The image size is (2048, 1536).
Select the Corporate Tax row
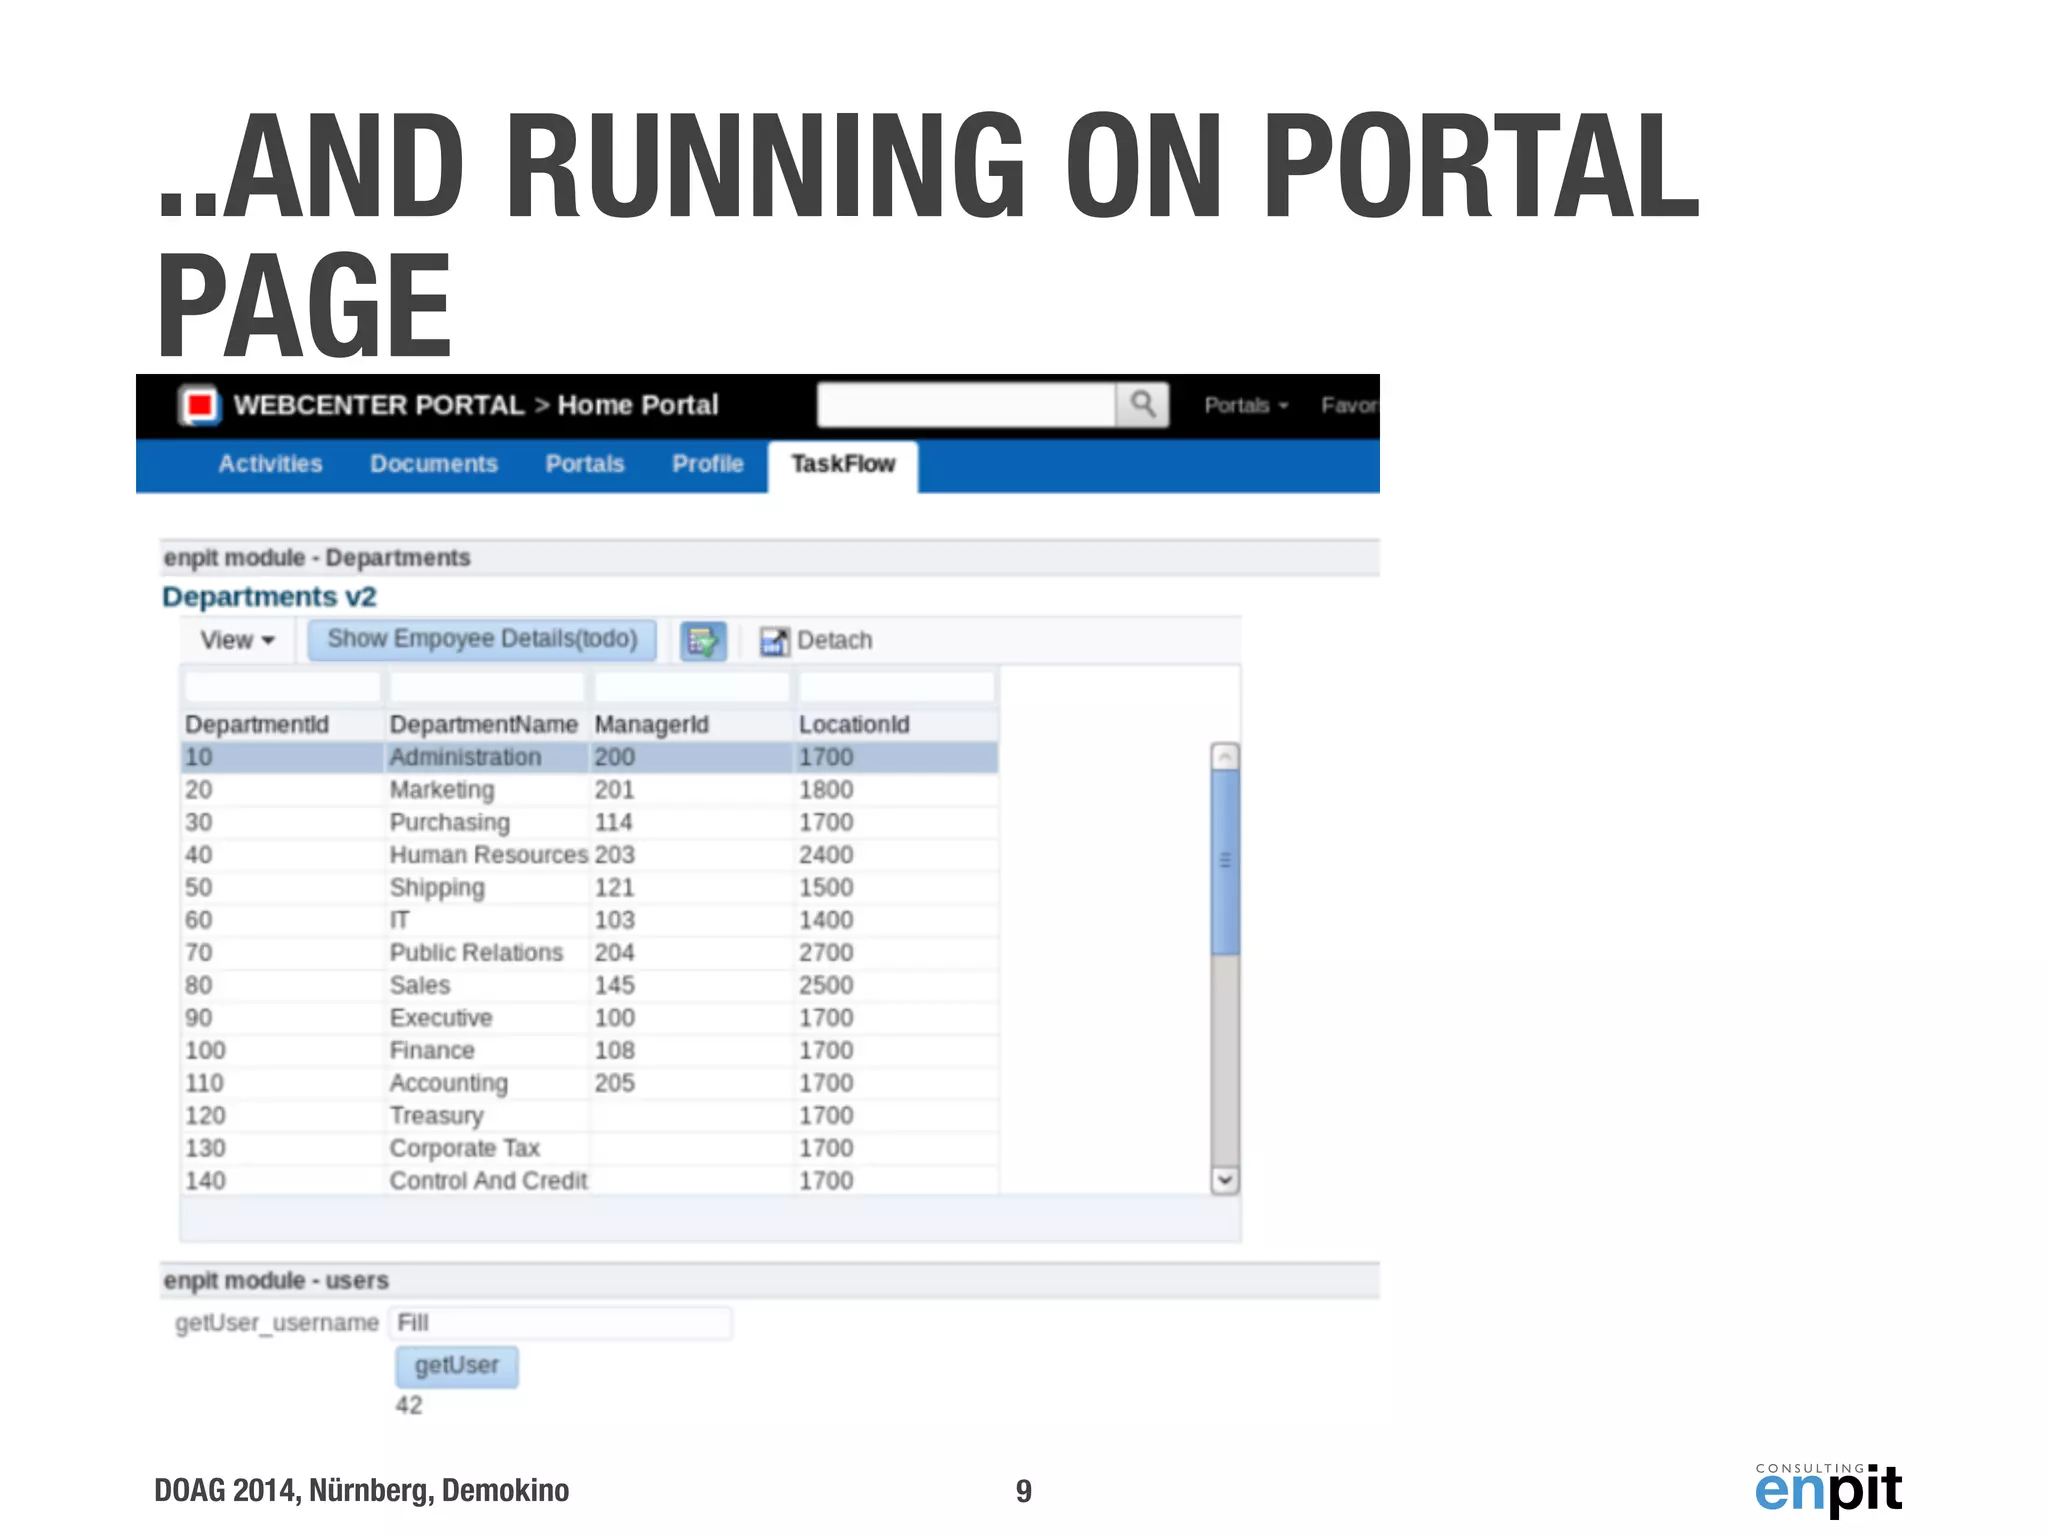coord(590,1148)
